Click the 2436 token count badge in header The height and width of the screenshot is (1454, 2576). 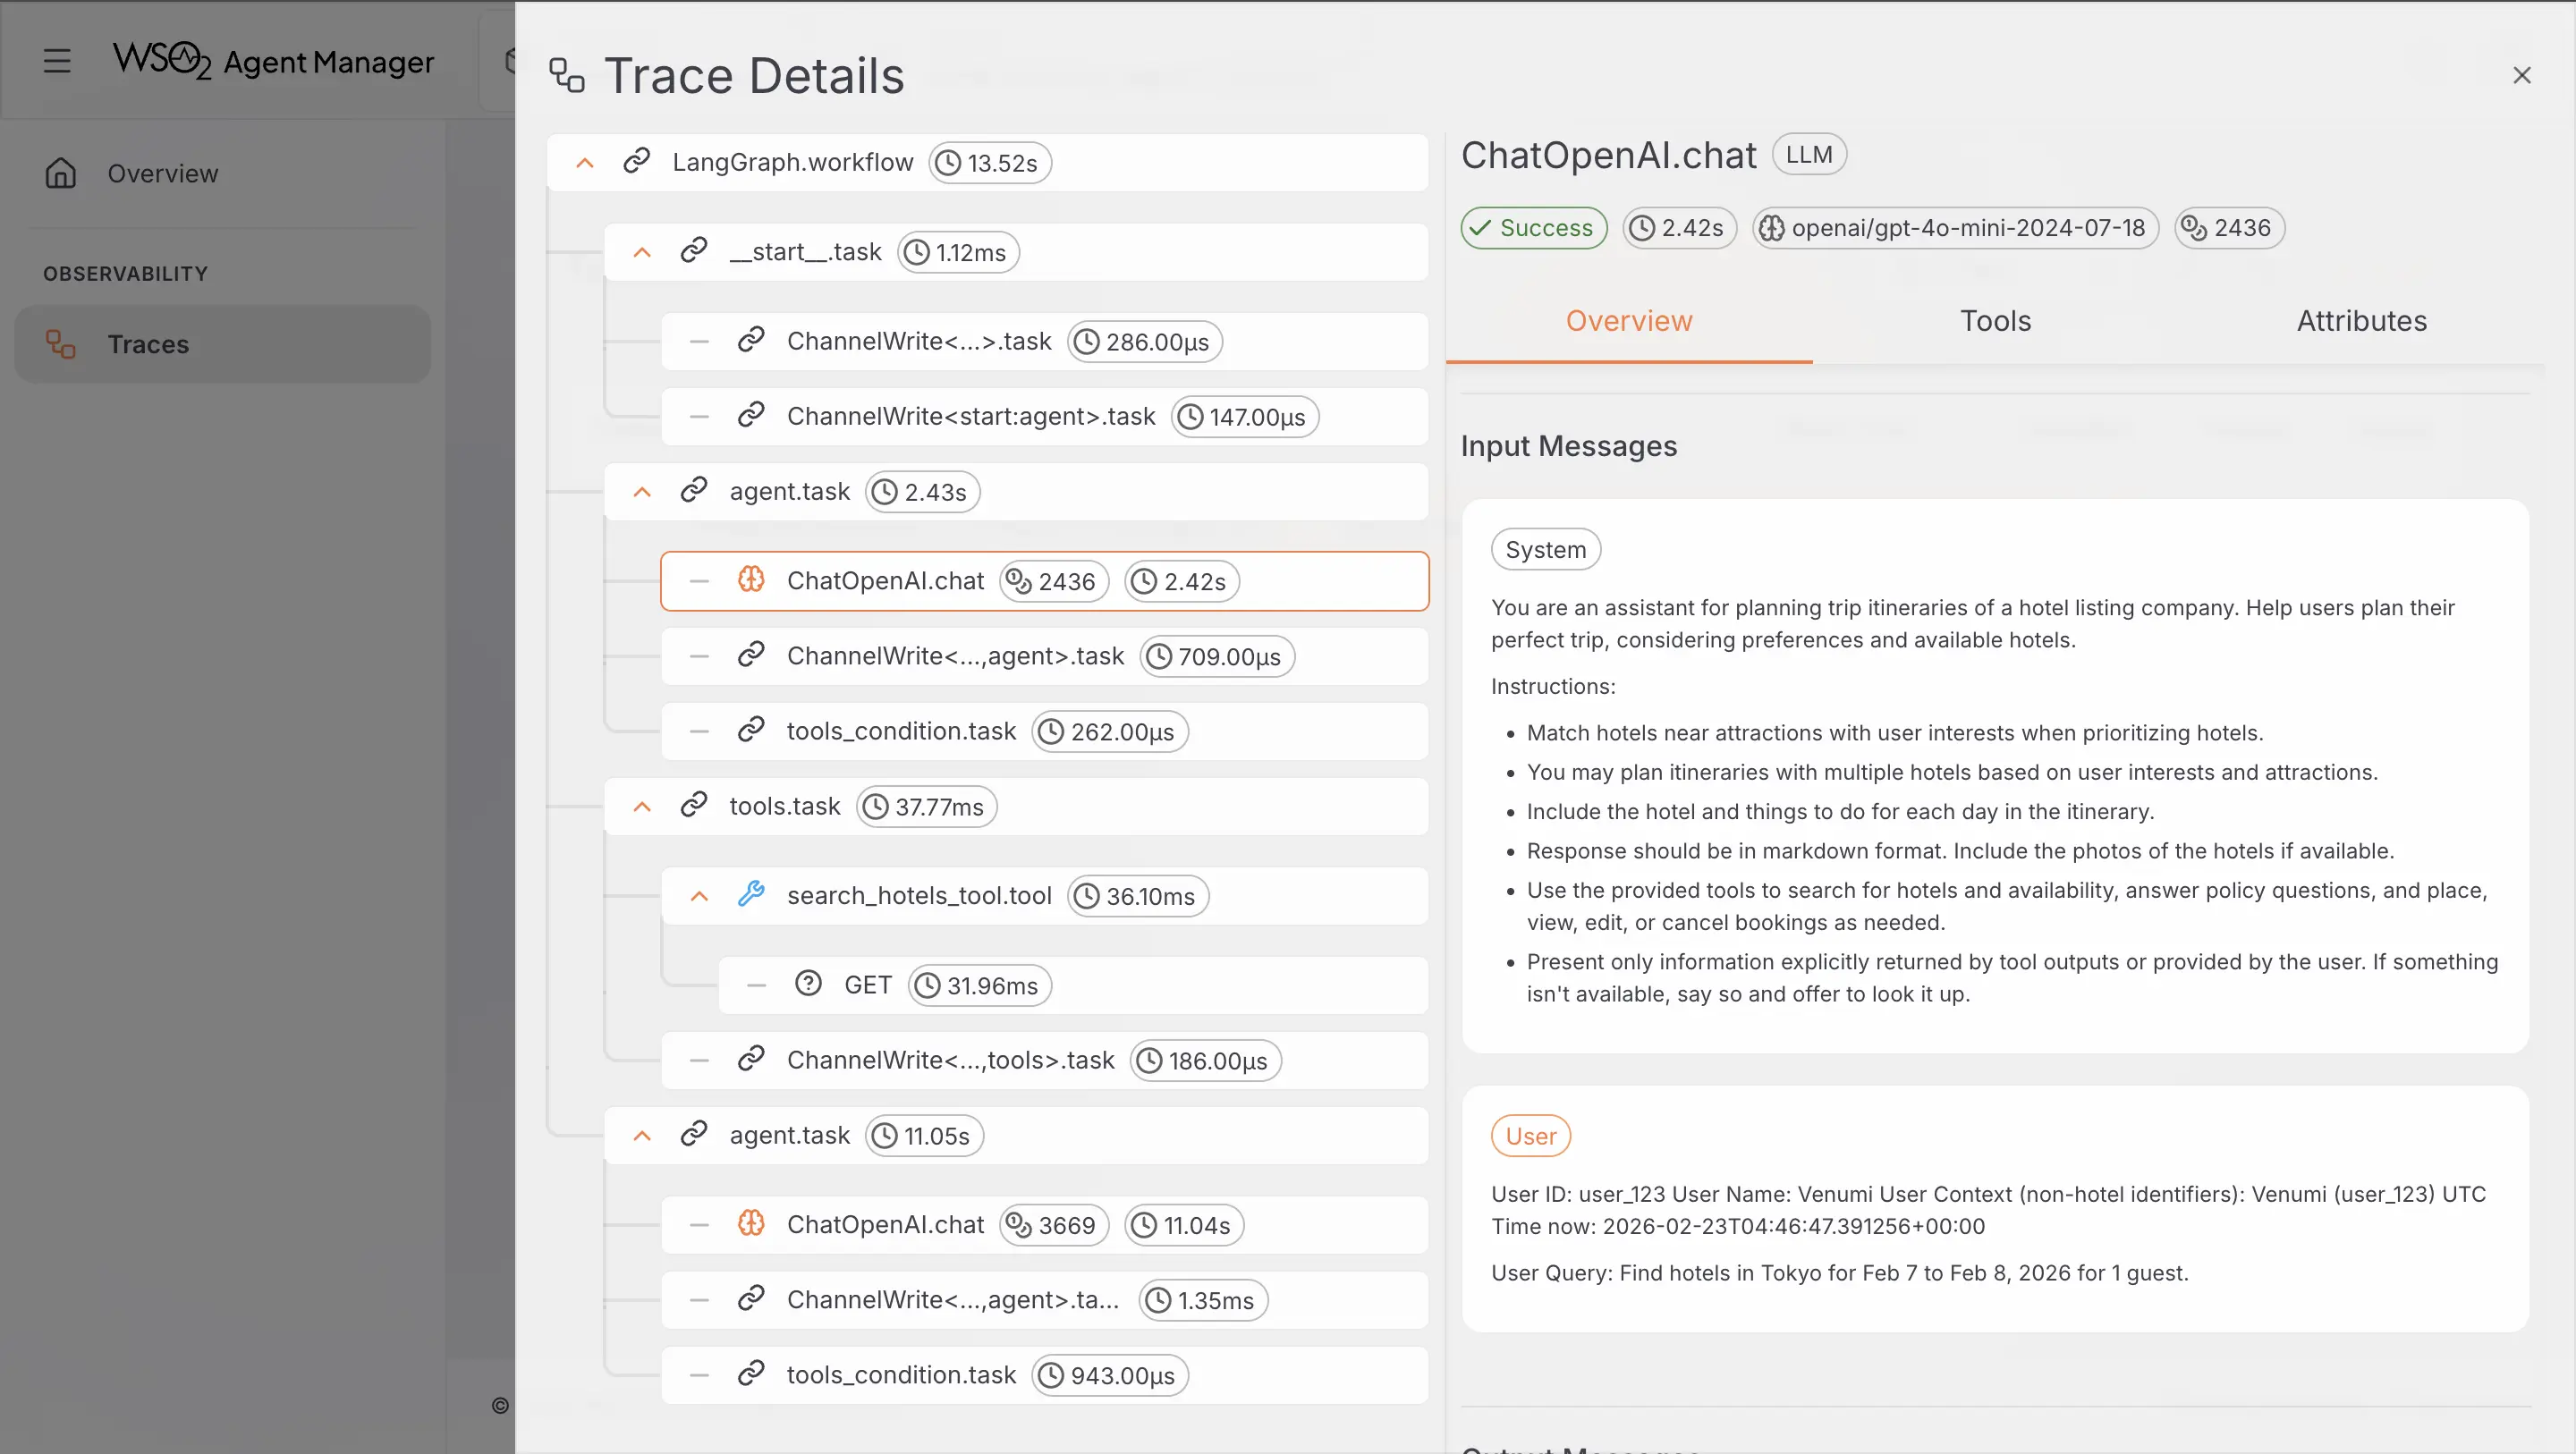click(2228, 228)
